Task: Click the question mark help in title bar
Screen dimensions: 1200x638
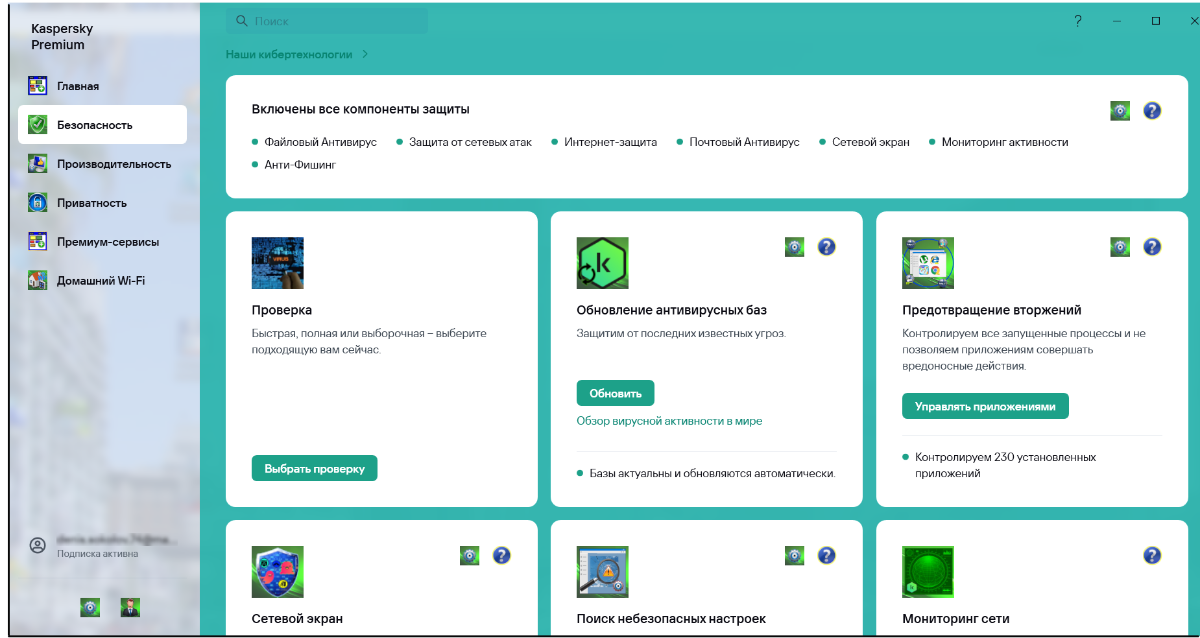Action: [1078, 21]
